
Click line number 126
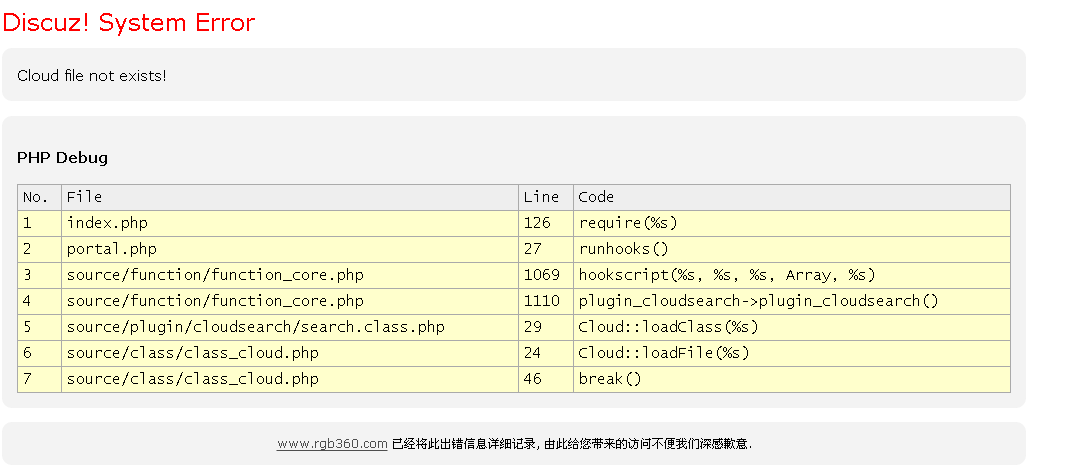[x=546, y=223]
